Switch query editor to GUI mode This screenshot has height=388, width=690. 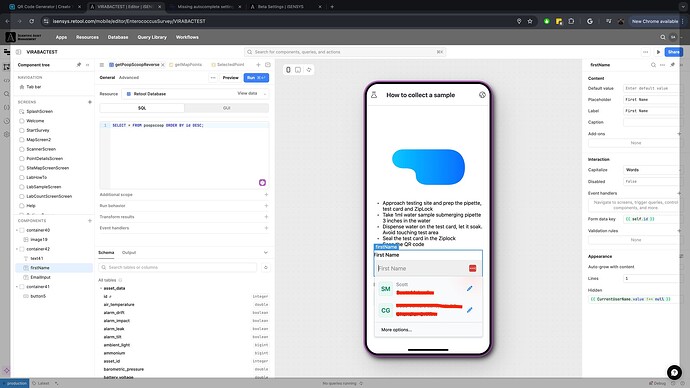coord(227,108)
